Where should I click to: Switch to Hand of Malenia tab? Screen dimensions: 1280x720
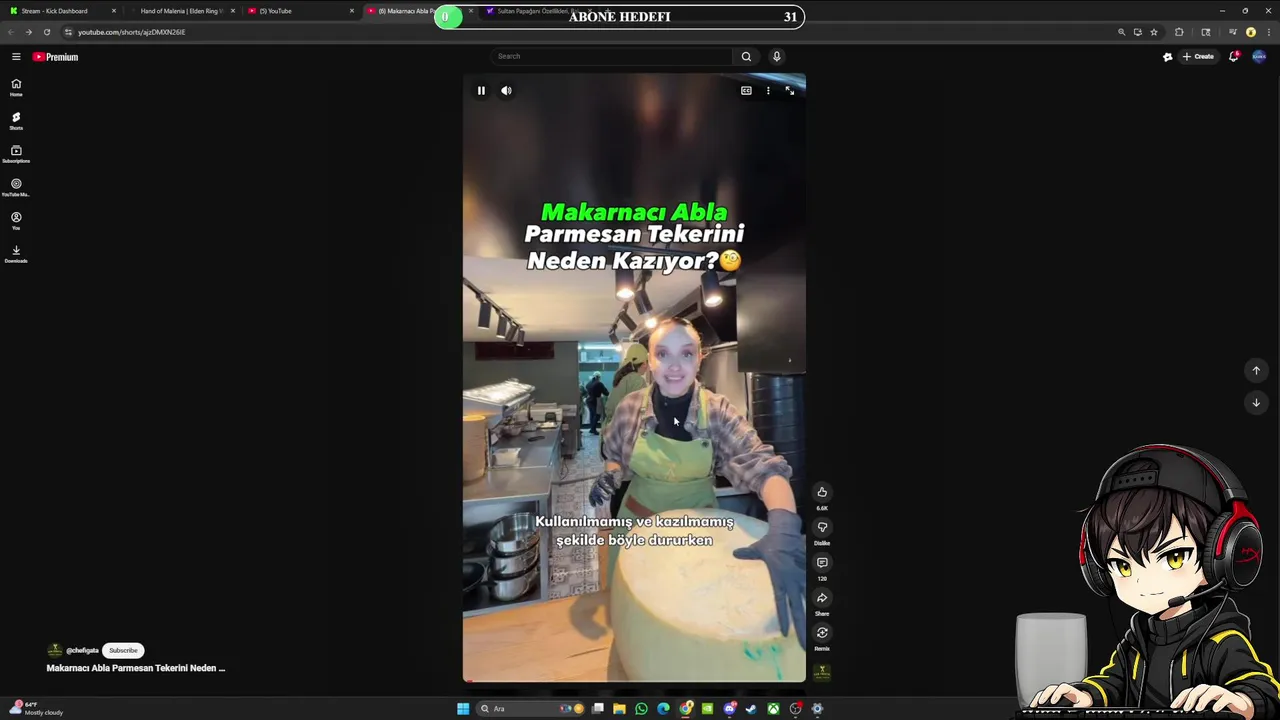tap(181, 11)
